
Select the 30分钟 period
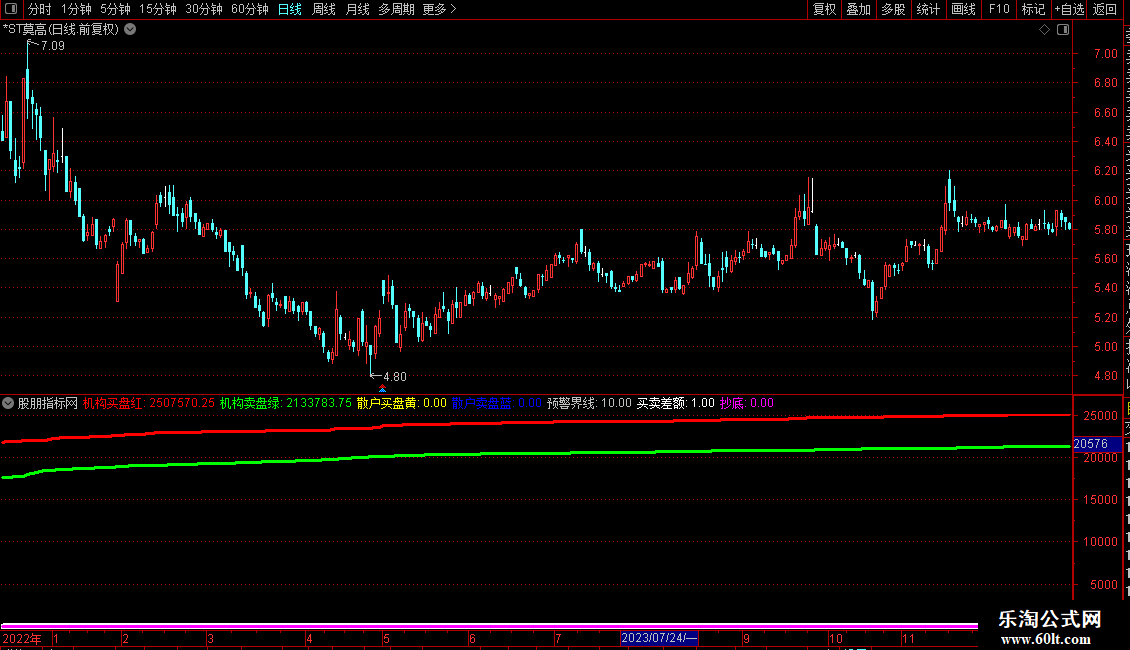pyautogui.click(x=204, y=9)
